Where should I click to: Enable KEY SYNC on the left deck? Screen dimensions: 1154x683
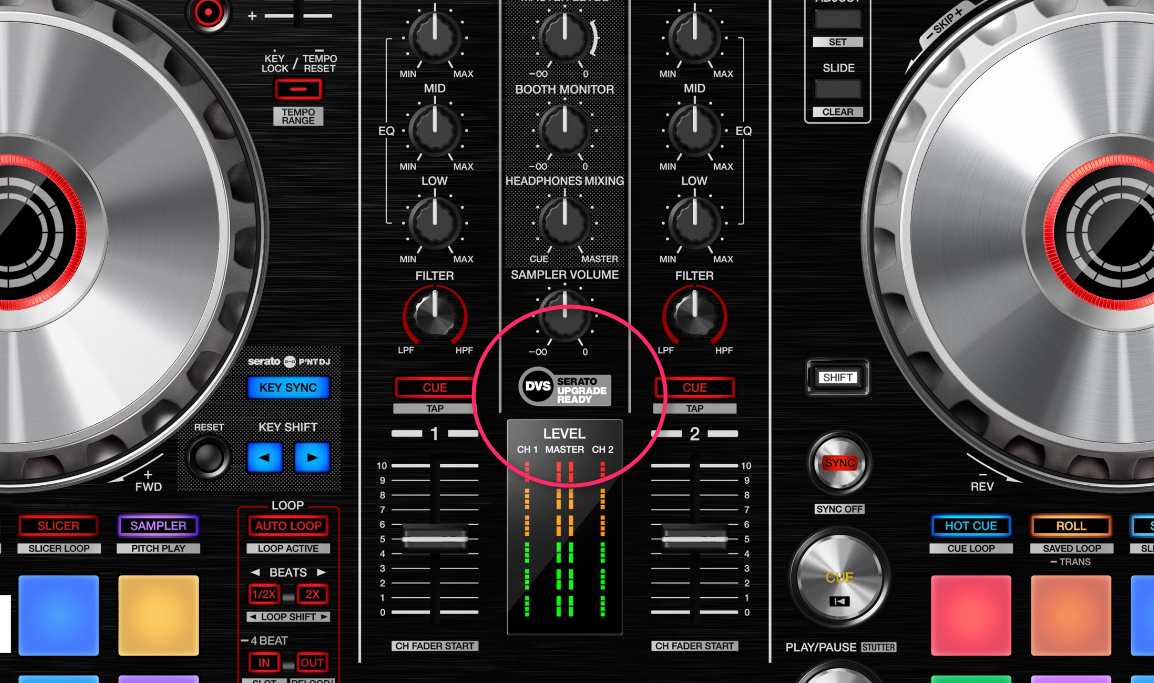click(288, 388)
